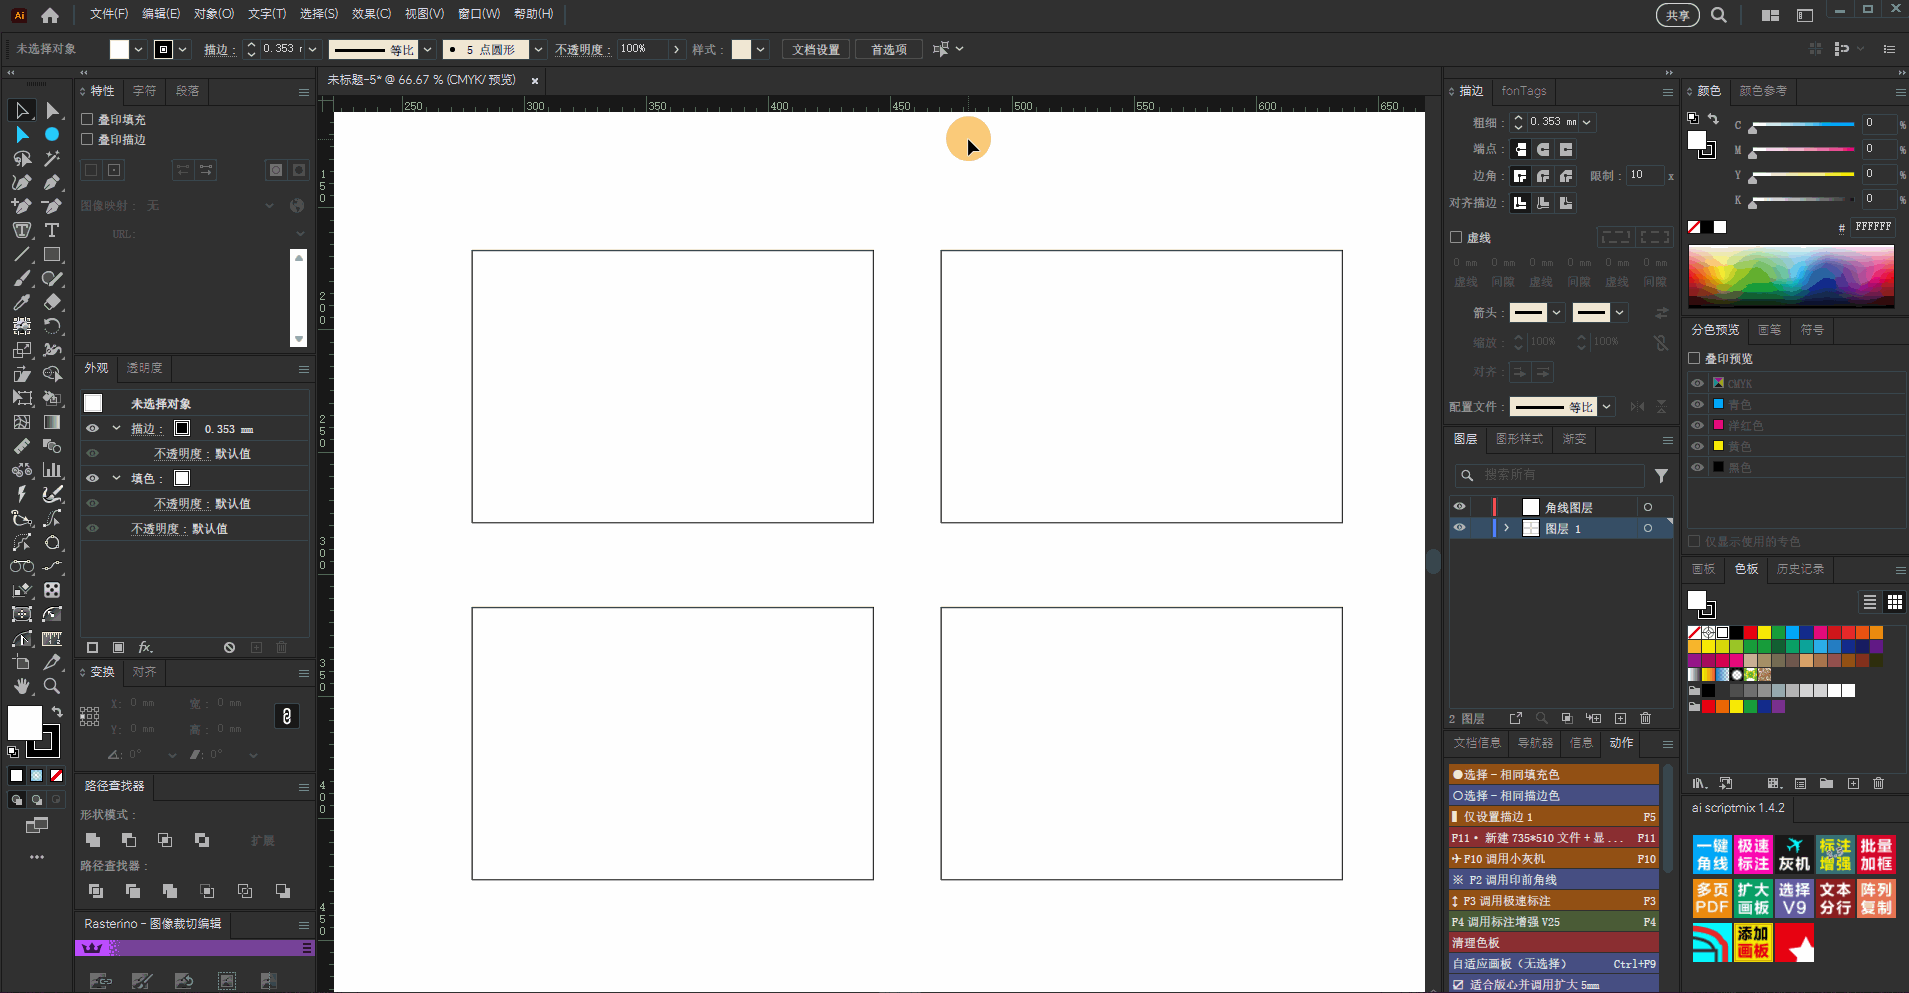This screenshot has width=1909, height=993.
Task: Click the fx add effect icon
Action: tap(145, 647)
